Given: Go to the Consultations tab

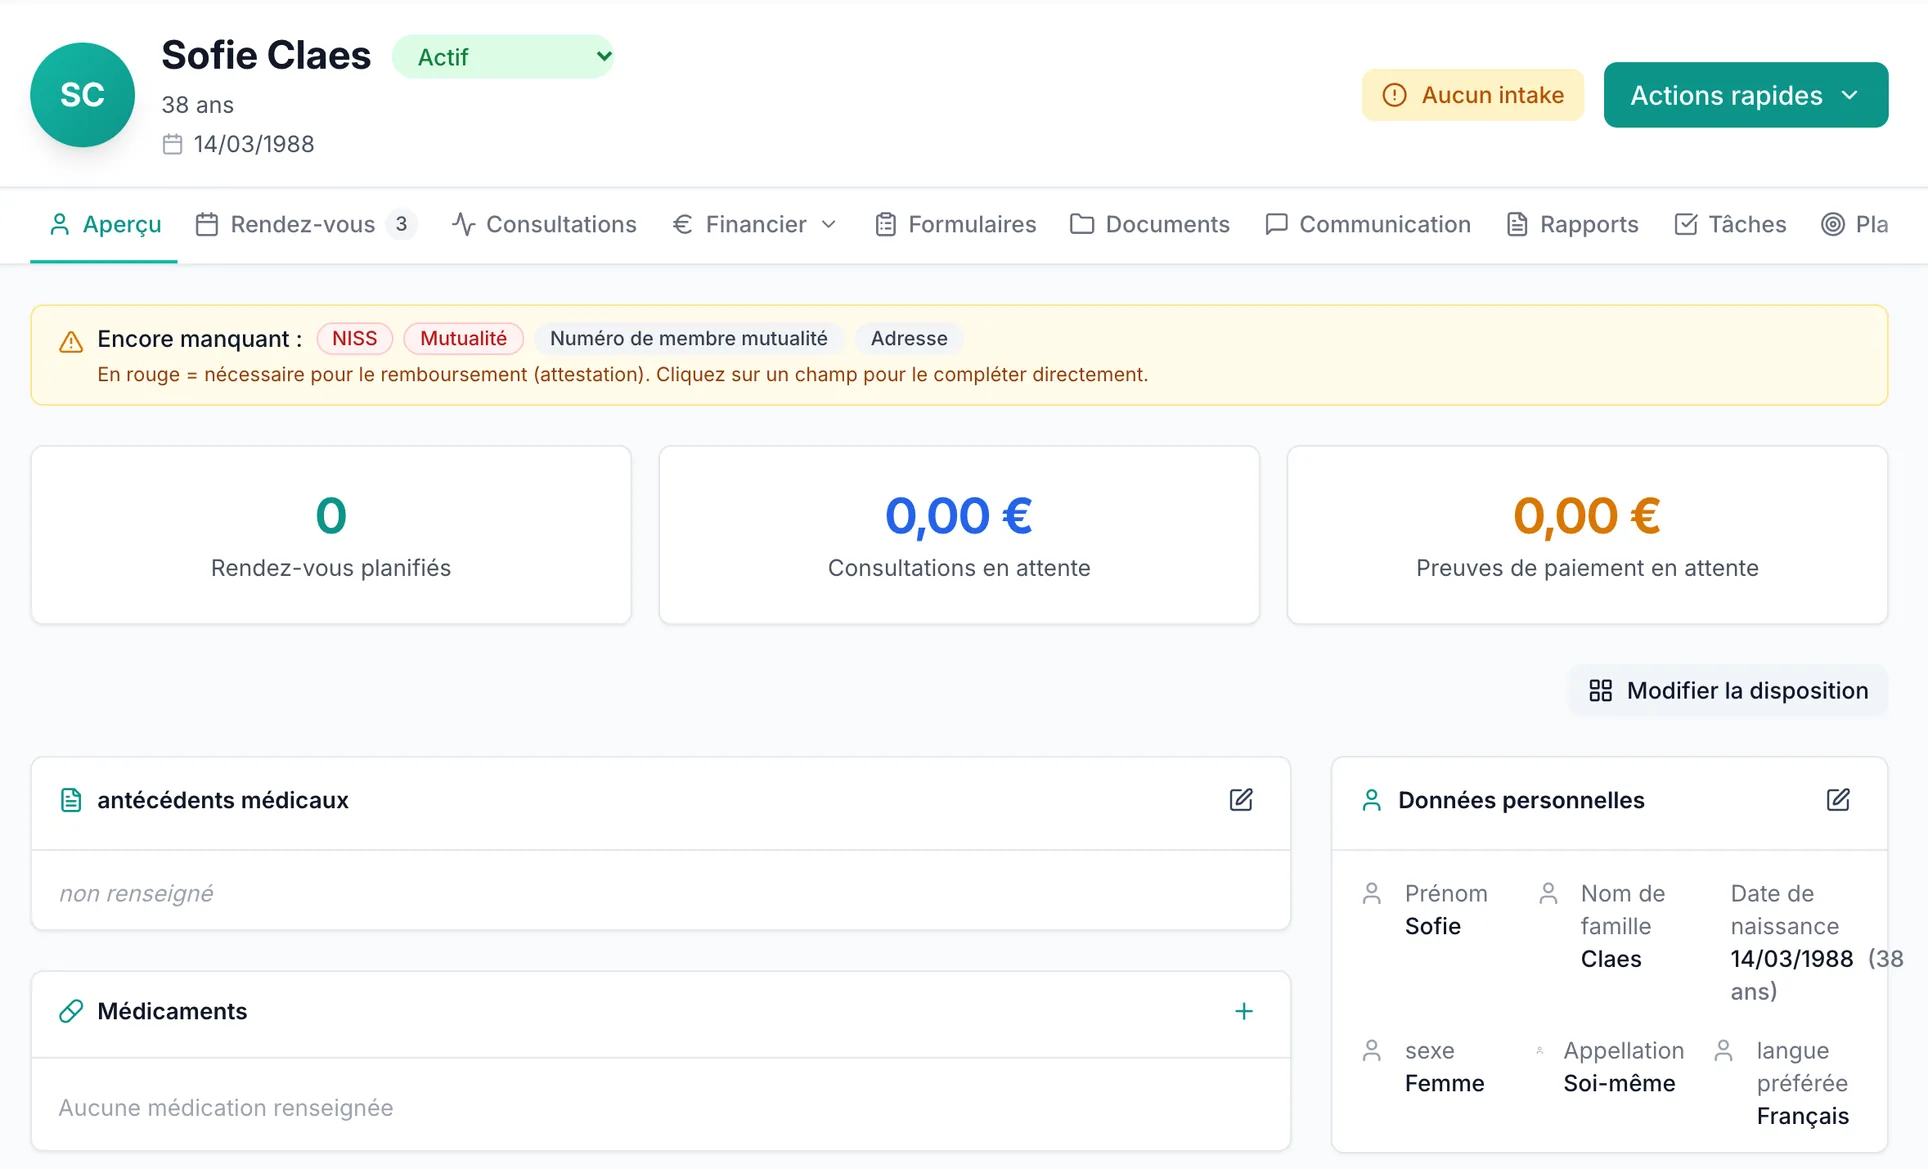Looking at the screenshot, I should point(543,224).
